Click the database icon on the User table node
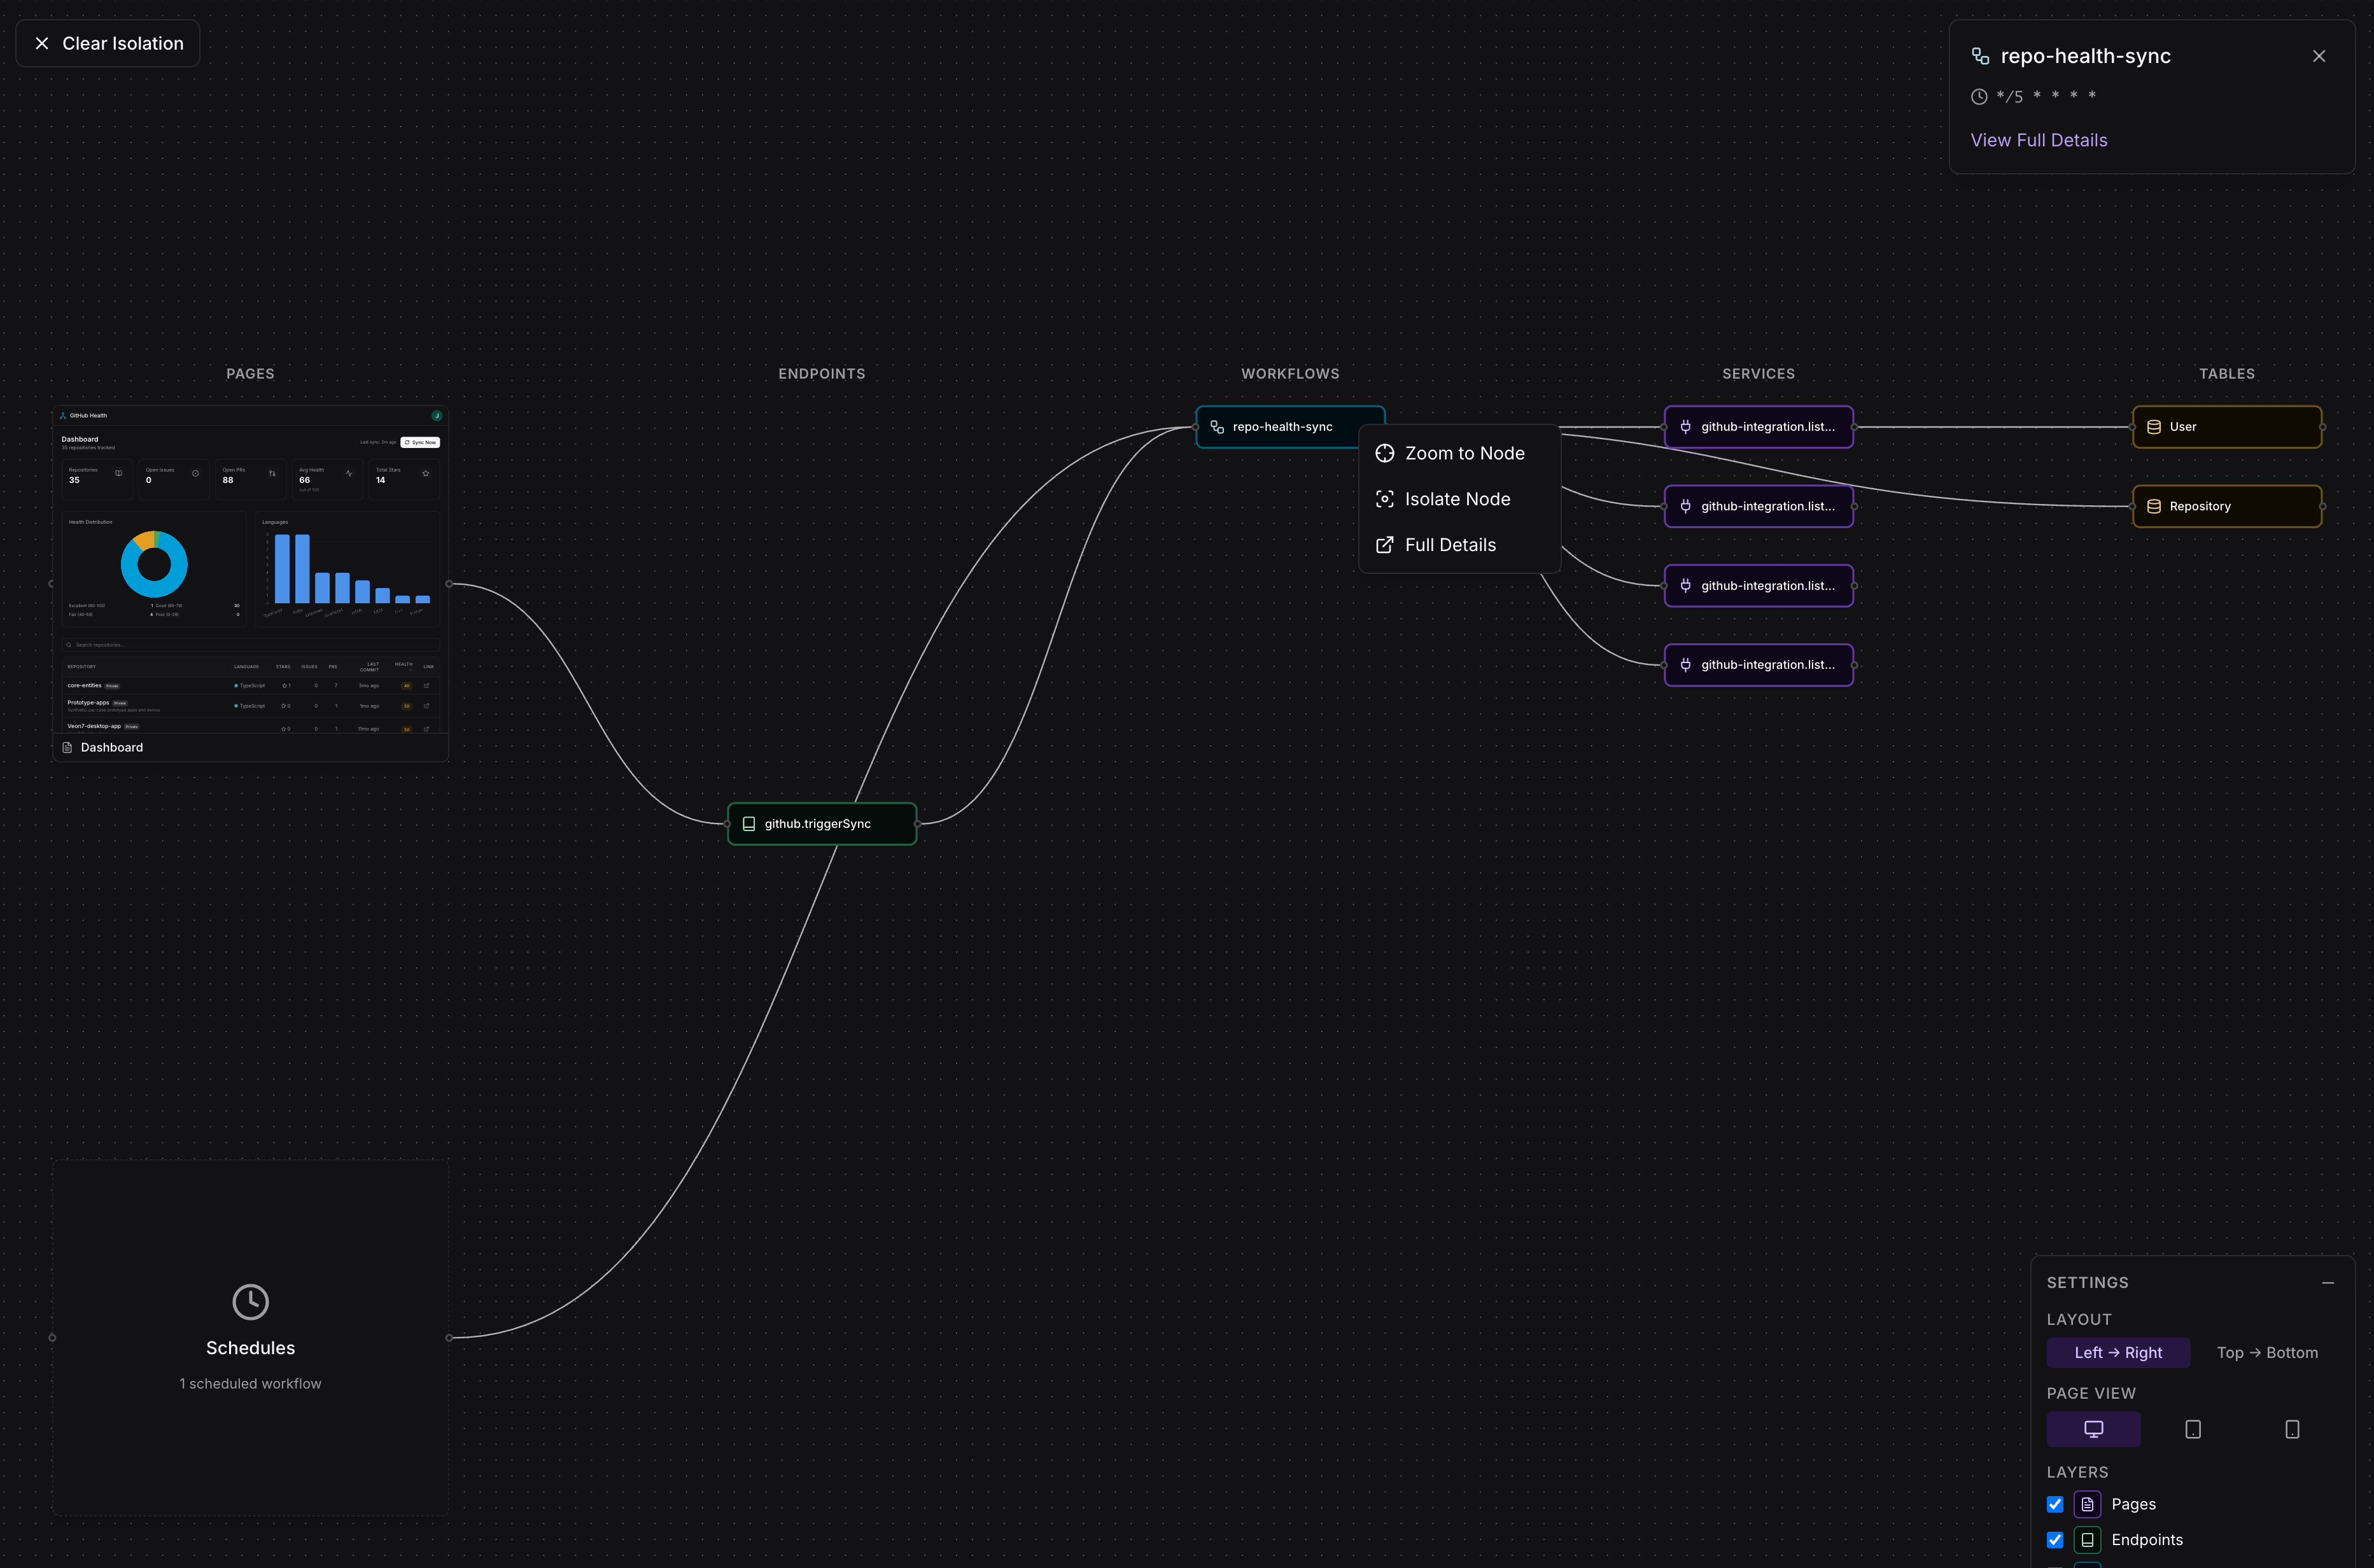 (x=2153, y=427)
